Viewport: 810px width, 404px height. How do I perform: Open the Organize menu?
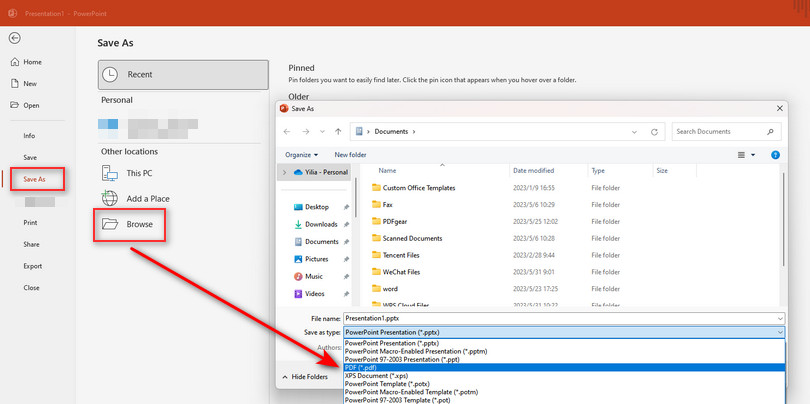(x=302, y=155)
